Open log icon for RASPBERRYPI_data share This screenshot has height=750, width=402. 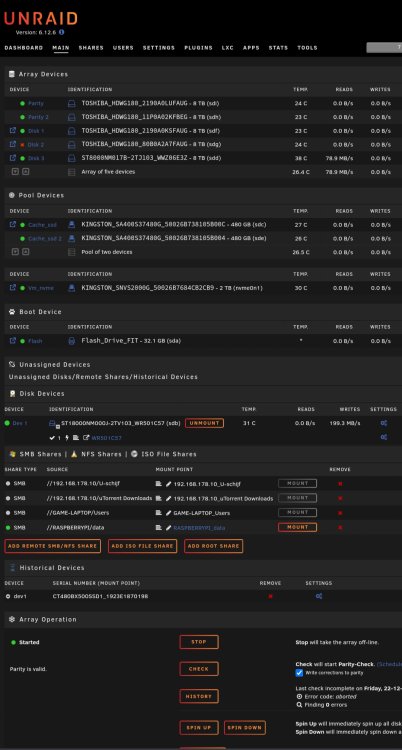coord(158,528)
